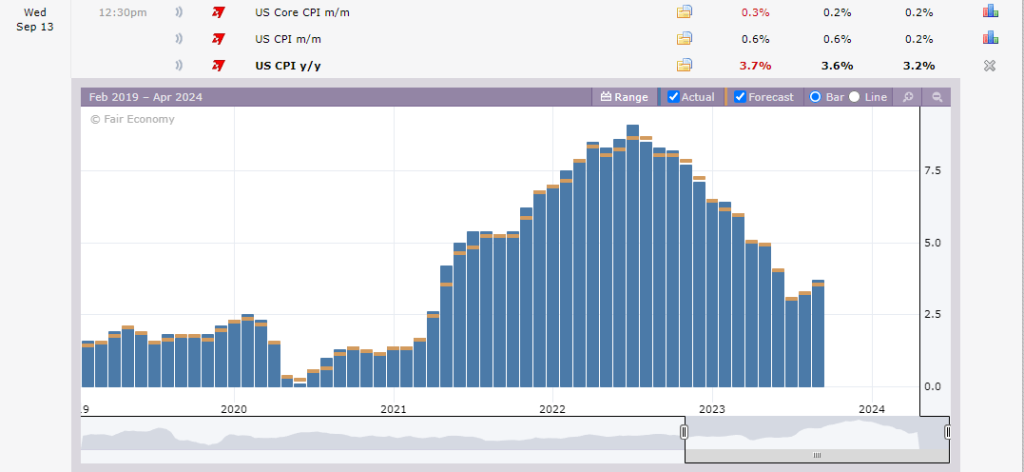
Task: Click forecast value 3.6%
Action: 837,66
